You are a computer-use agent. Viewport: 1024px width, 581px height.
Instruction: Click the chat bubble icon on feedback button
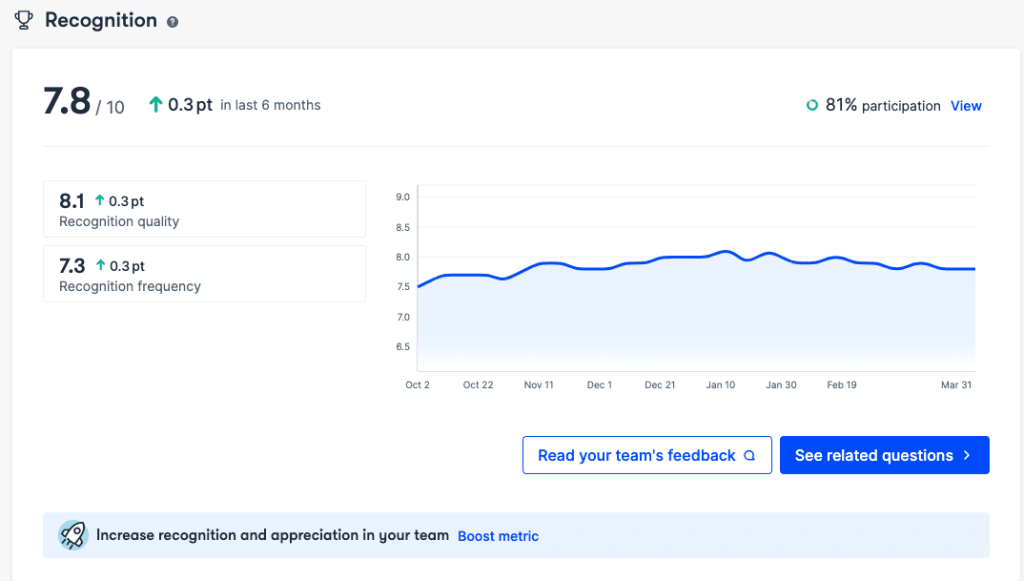749,456
